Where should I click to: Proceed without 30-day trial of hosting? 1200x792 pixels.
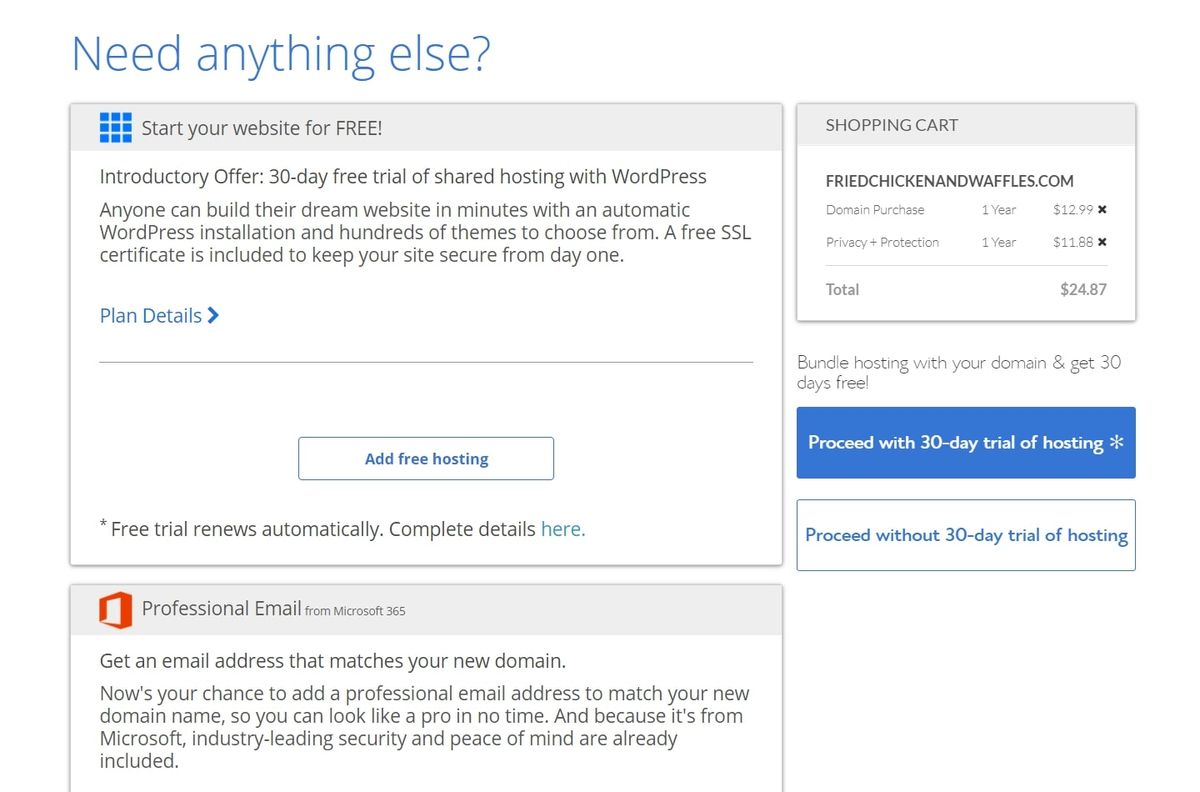[x=965, y=535]
